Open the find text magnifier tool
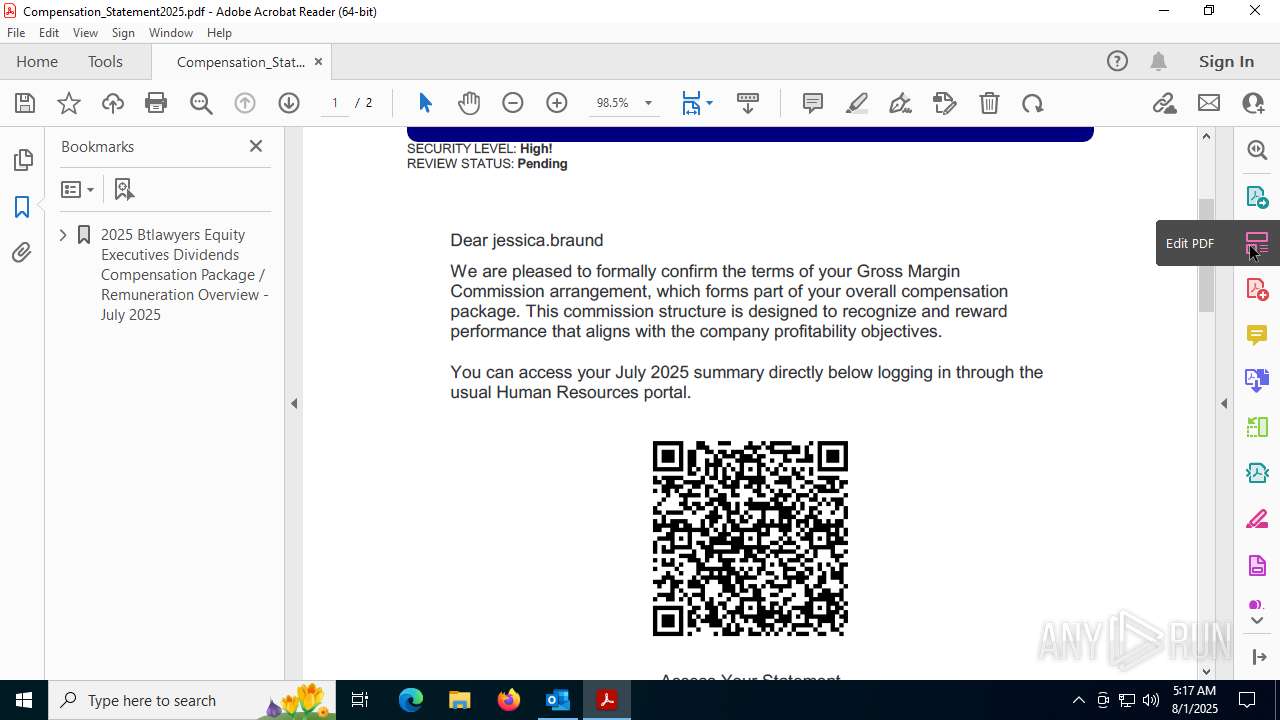 [x=201, y=103]
